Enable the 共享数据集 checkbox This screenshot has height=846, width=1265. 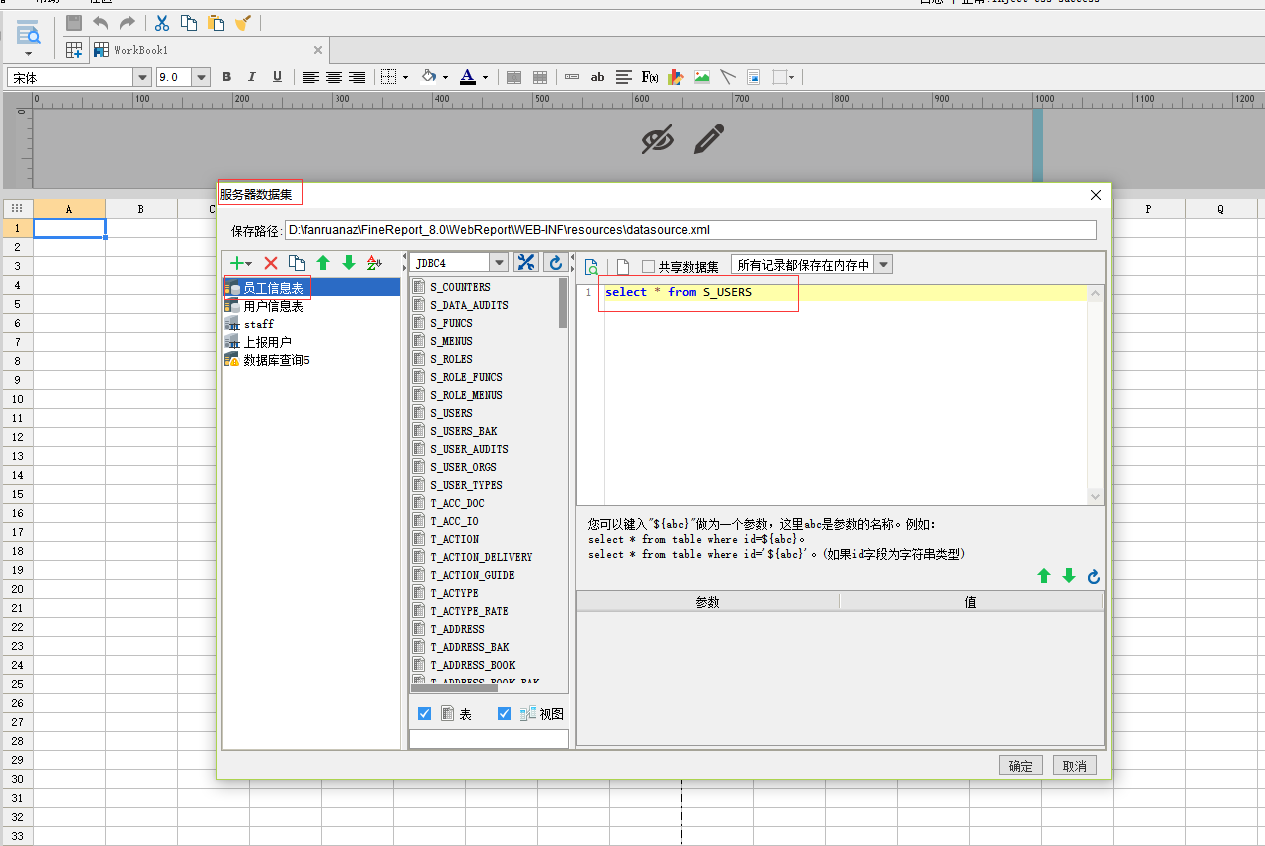click(x=648, y=267)
